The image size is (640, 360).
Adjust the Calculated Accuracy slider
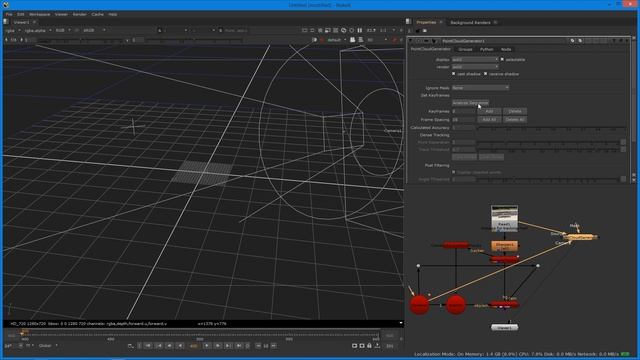551,128
